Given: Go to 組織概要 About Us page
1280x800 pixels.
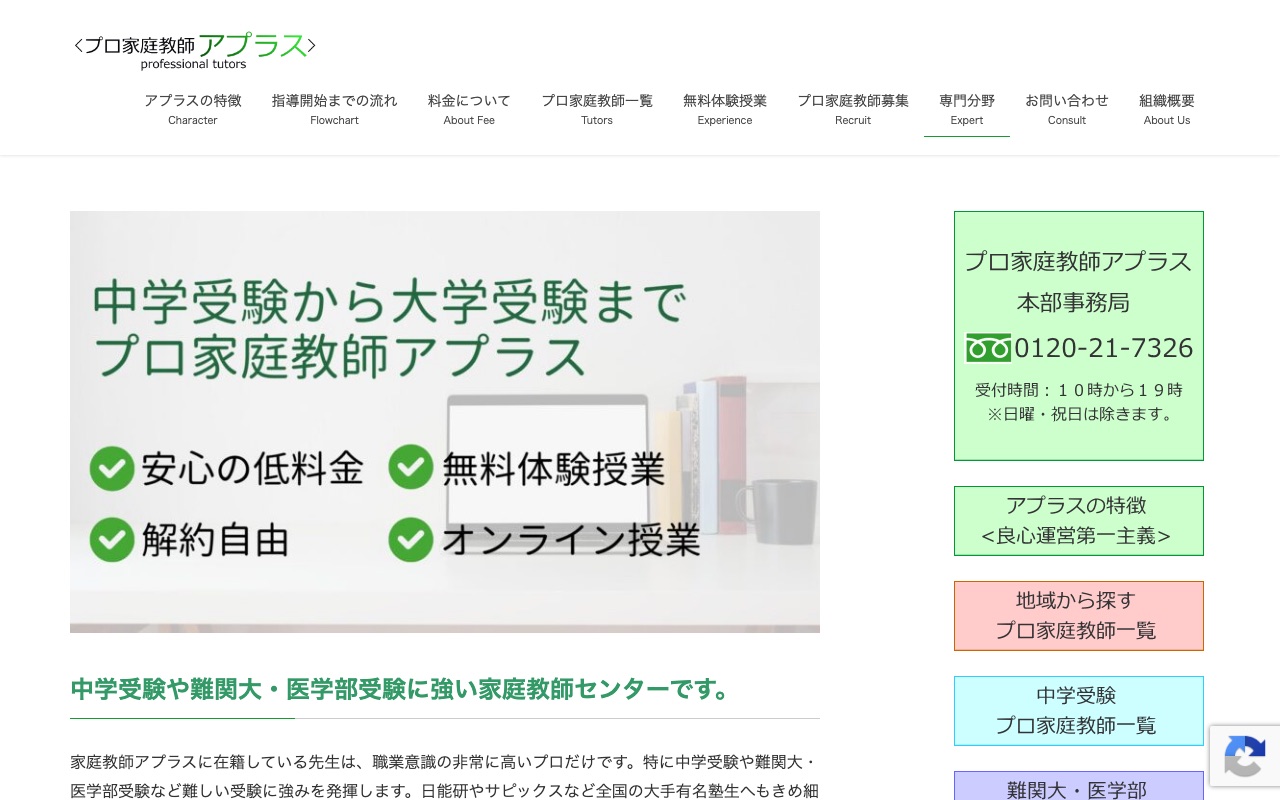Looking at the screenshot, I should 1167,109.
